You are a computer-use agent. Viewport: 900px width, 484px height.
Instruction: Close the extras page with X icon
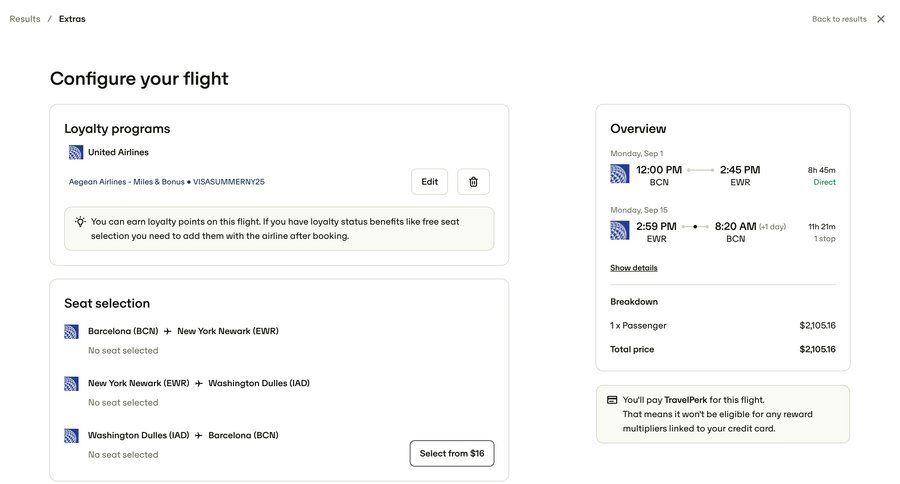click(x=881, y=19)
